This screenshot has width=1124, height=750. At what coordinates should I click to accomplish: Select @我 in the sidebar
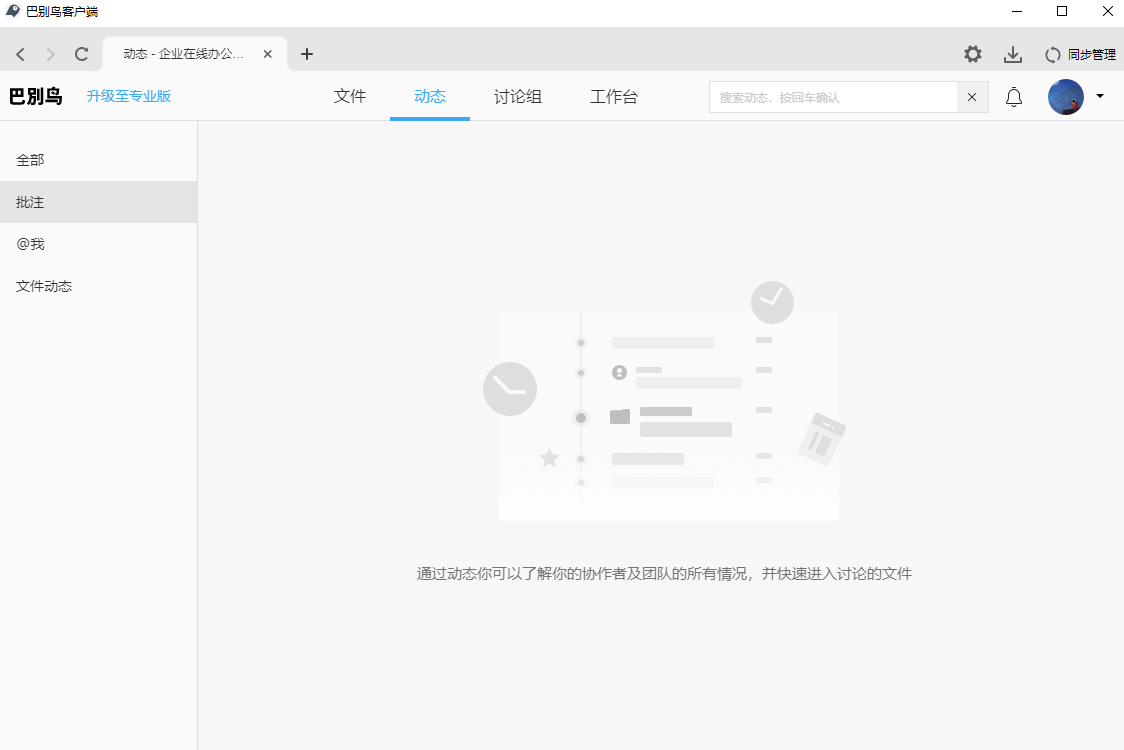(30, 244)
